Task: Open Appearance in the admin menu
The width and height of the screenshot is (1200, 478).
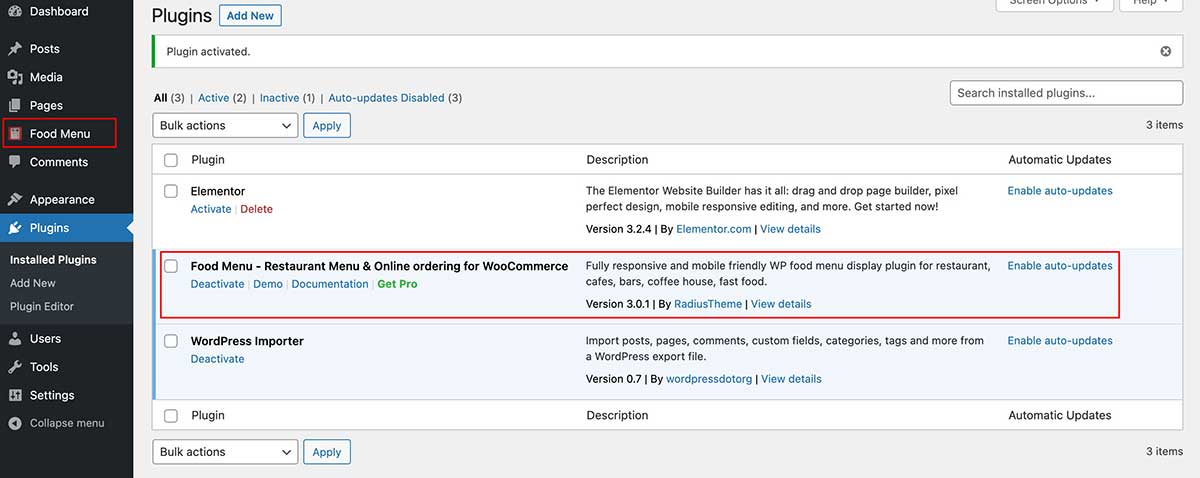Action: click(x=62, y=200)
